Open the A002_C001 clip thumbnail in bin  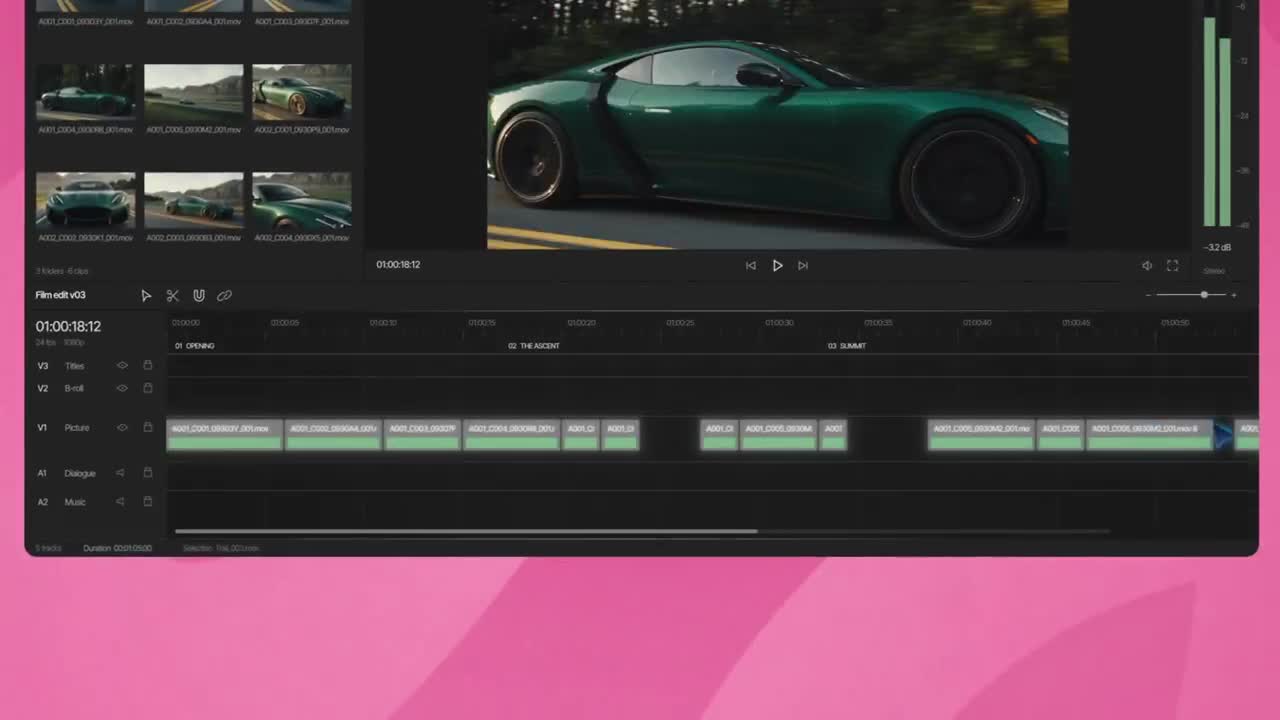point(302,92)
